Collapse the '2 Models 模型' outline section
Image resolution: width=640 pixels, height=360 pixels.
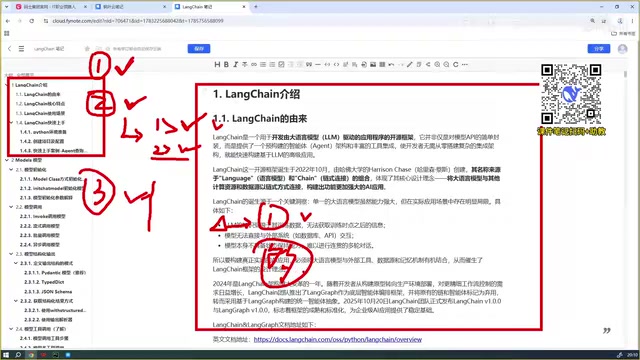(x=7, y=160)
